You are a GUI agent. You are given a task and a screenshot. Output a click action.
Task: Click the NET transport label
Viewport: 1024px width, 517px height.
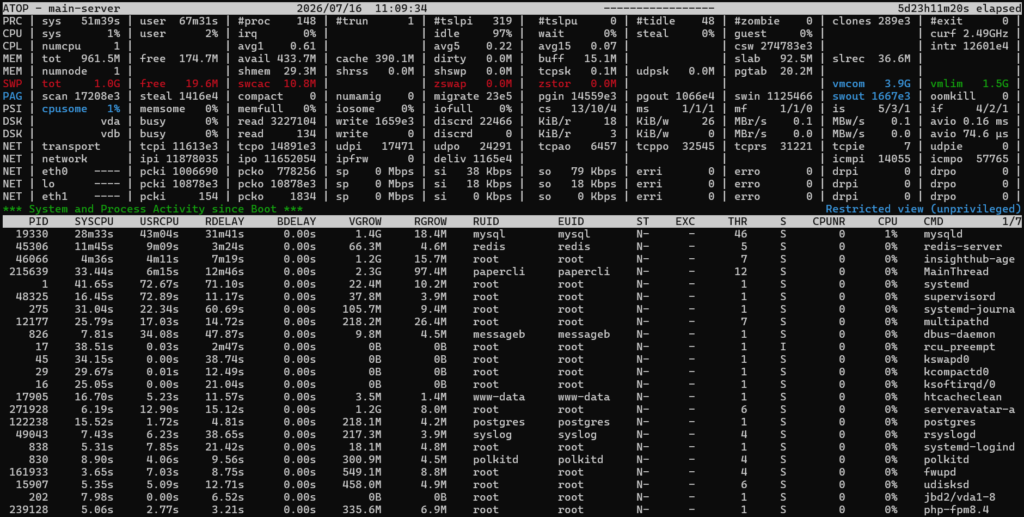tap(71, 146)
